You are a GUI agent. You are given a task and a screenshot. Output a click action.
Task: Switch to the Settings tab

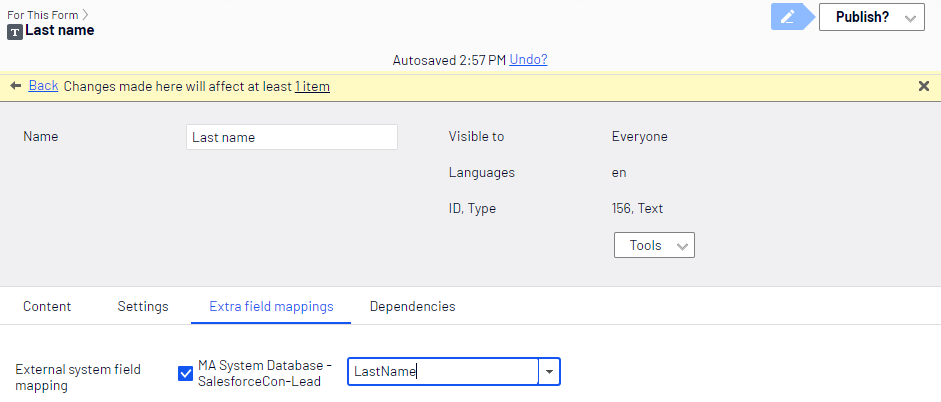[x=143, y=307]
